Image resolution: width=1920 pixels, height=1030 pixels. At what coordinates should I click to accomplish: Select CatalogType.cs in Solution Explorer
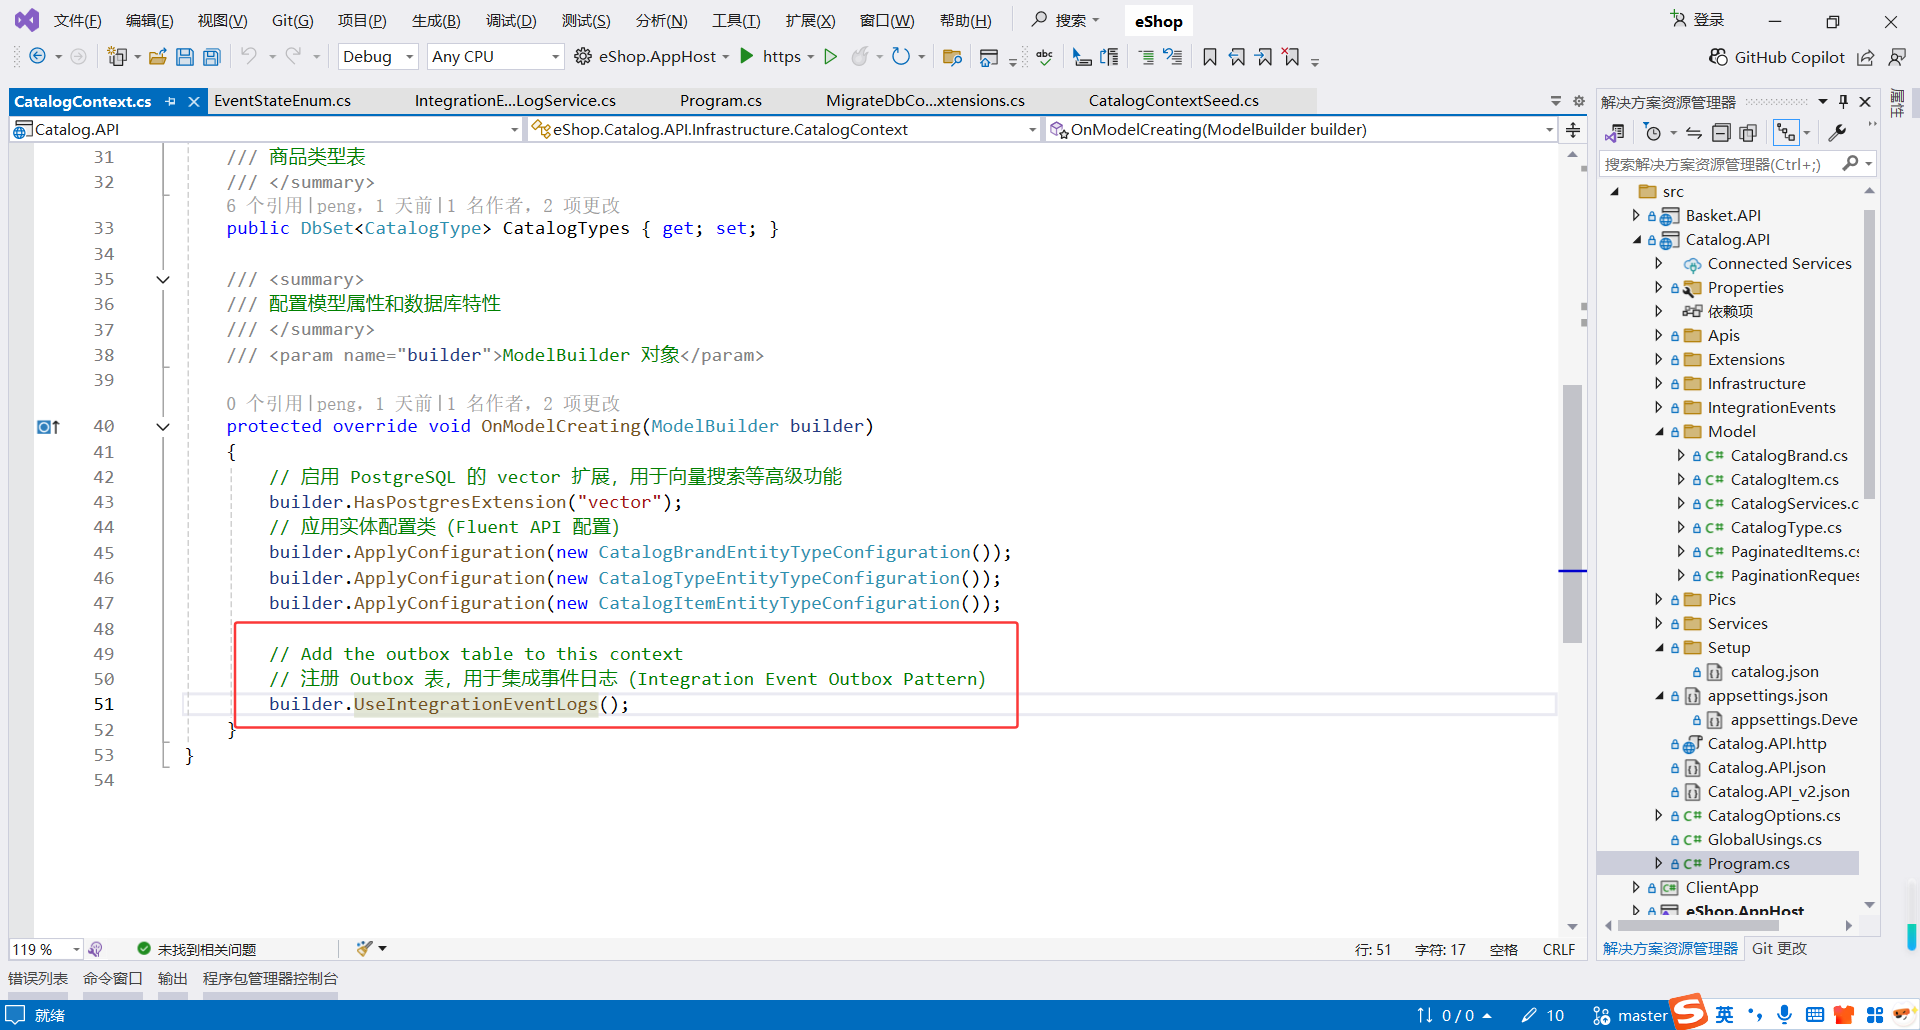[1778, 527]
